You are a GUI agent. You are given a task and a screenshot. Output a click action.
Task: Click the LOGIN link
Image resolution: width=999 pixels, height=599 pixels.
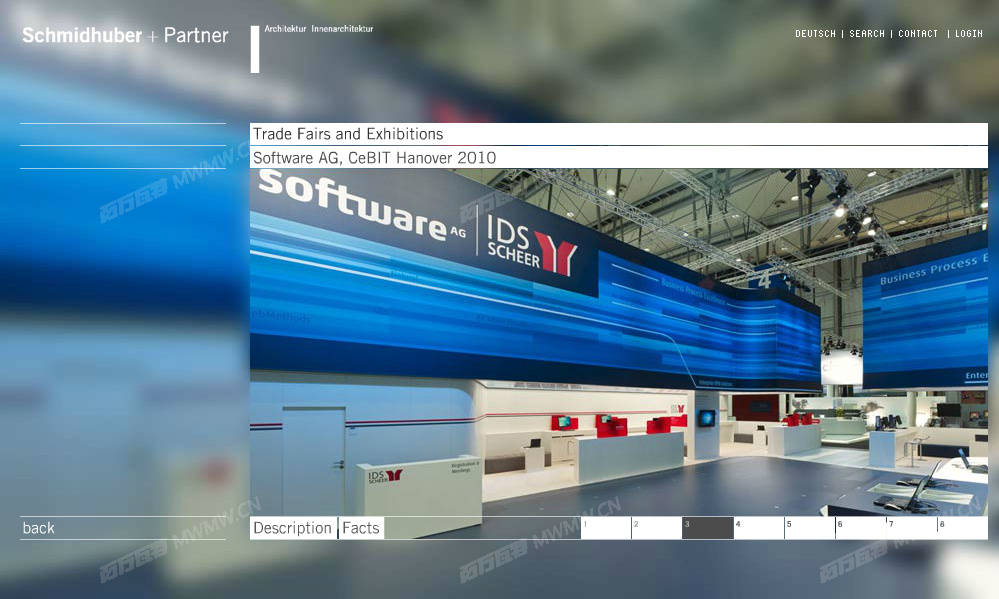[x=968, y=34]
